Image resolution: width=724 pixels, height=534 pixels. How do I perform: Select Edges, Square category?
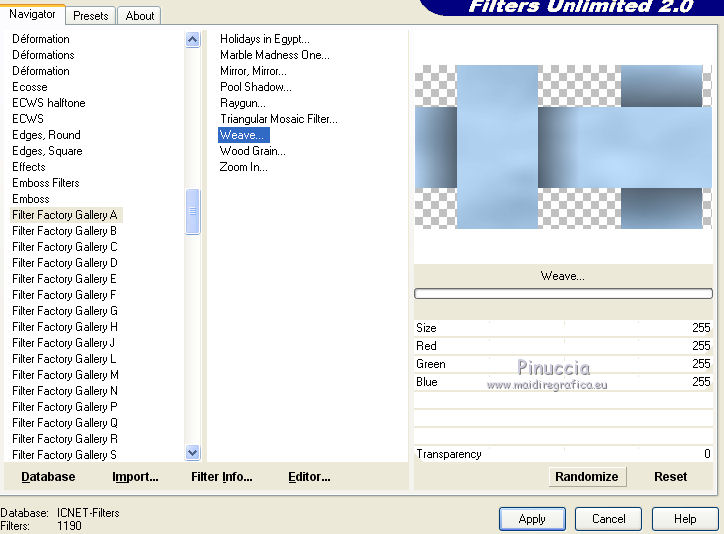coord(47,151)
